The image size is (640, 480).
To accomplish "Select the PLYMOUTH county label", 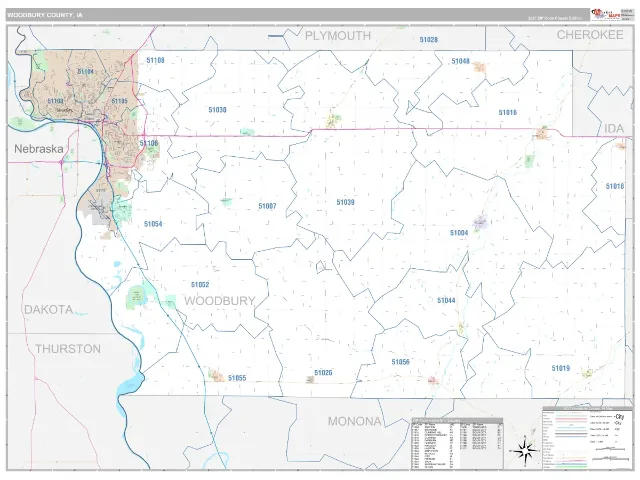I will click(x=338, y=36).
